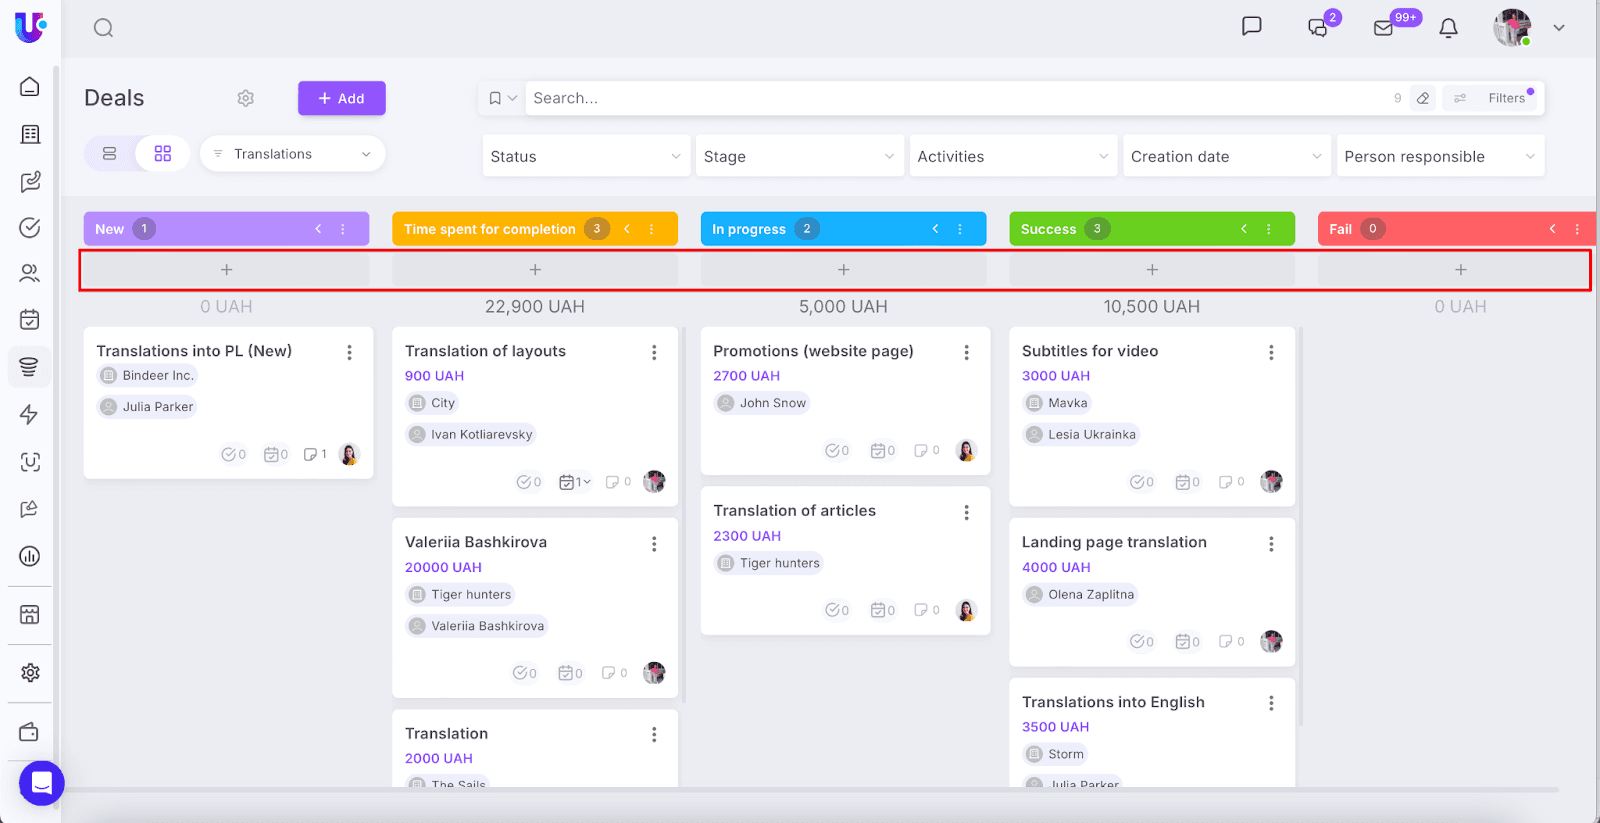This screenshot has width=1600, height=823.
Task: Open the contacts people icon in sidebar
Action: point(30,273)
